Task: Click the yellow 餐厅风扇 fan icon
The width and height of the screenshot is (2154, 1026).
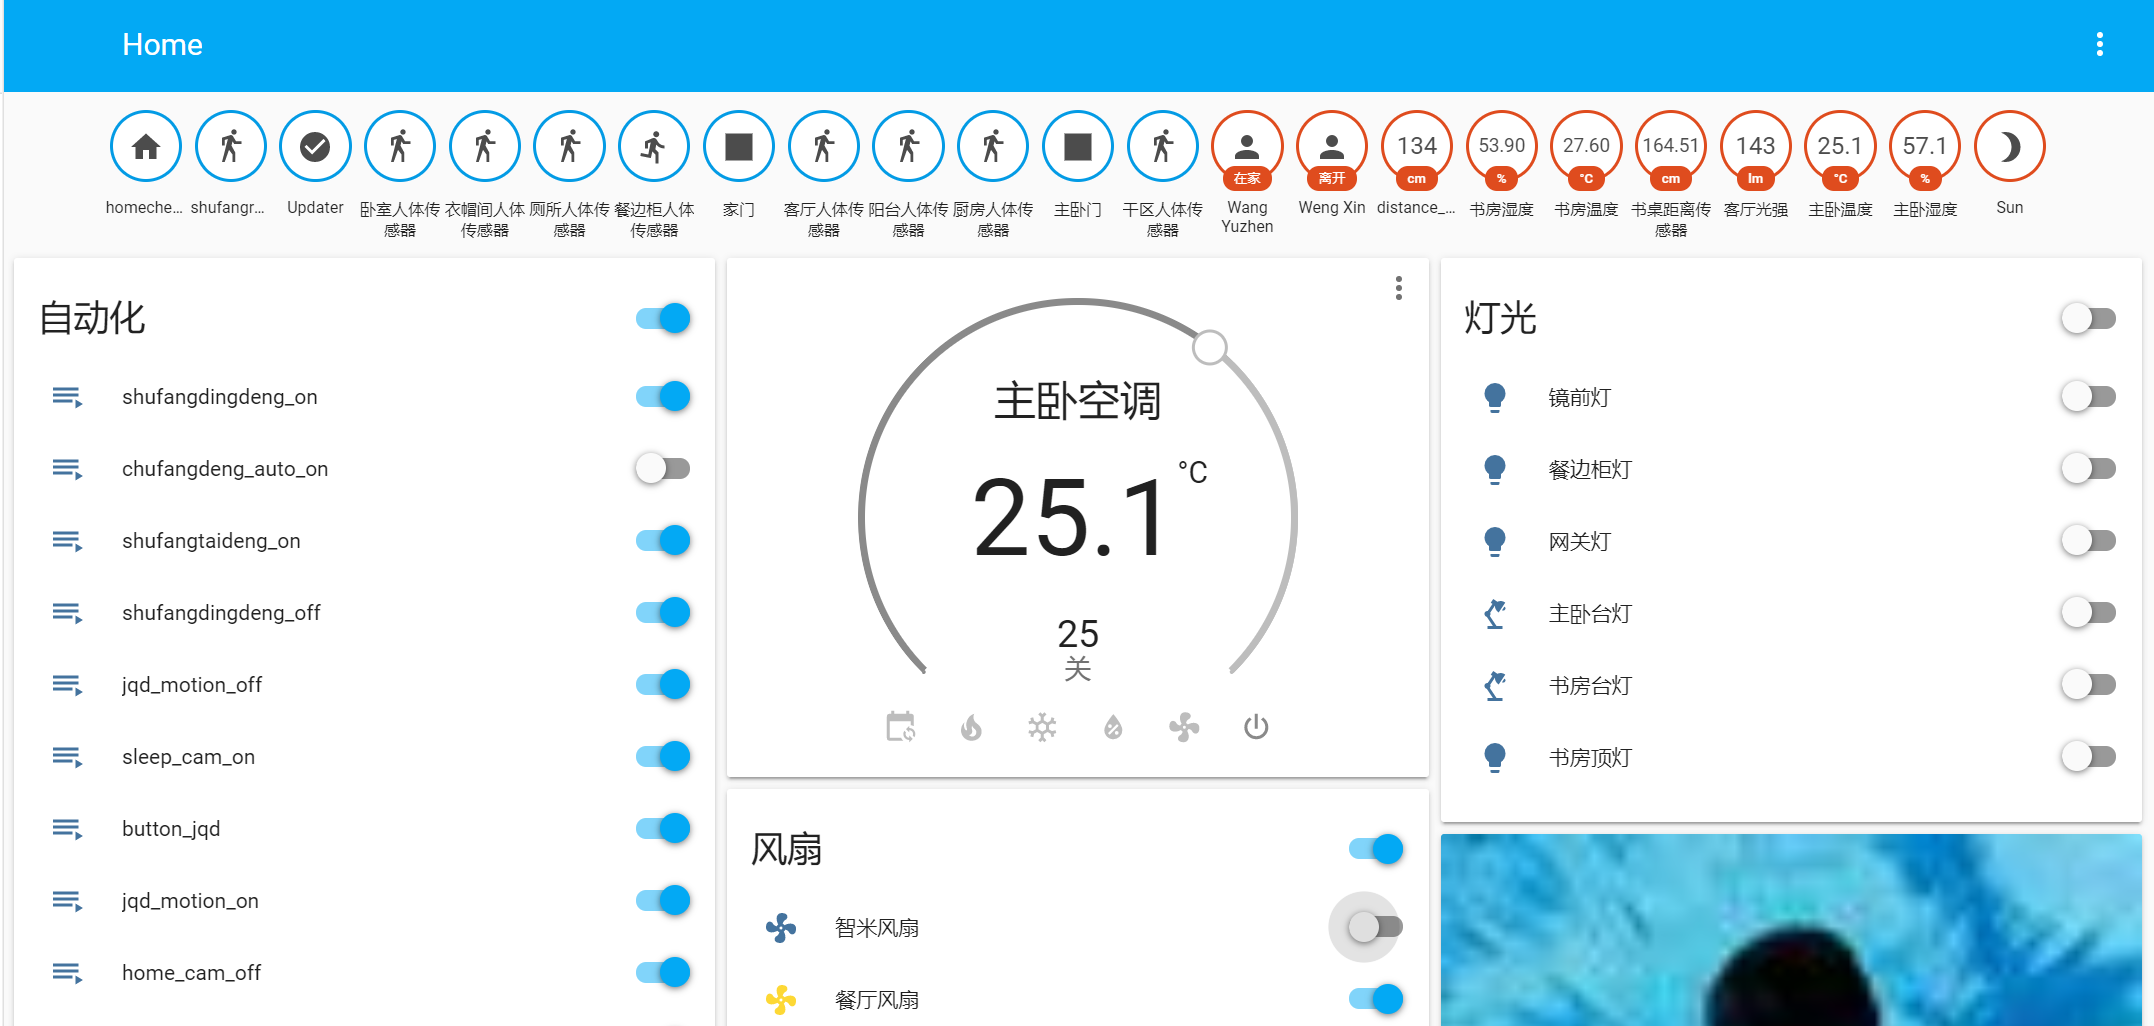Action: 781,1000
